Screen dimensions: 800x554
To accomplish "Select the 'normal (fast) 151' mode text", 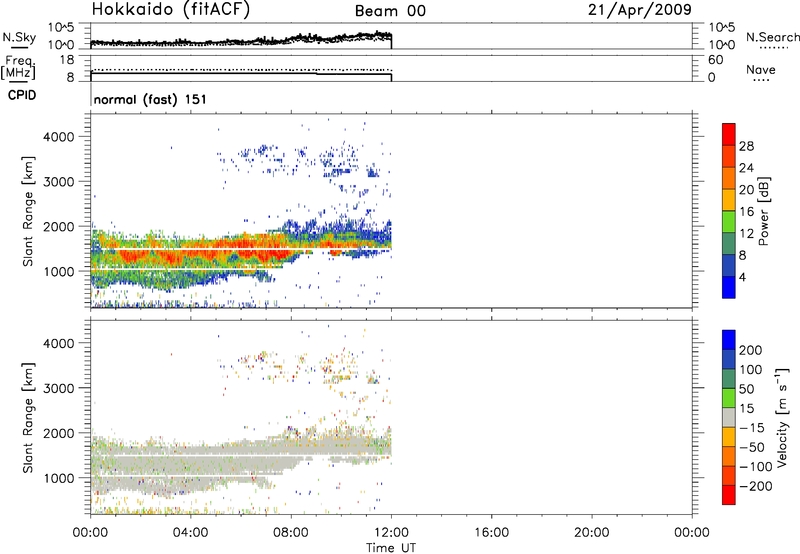I will click(x=151, y=99).
